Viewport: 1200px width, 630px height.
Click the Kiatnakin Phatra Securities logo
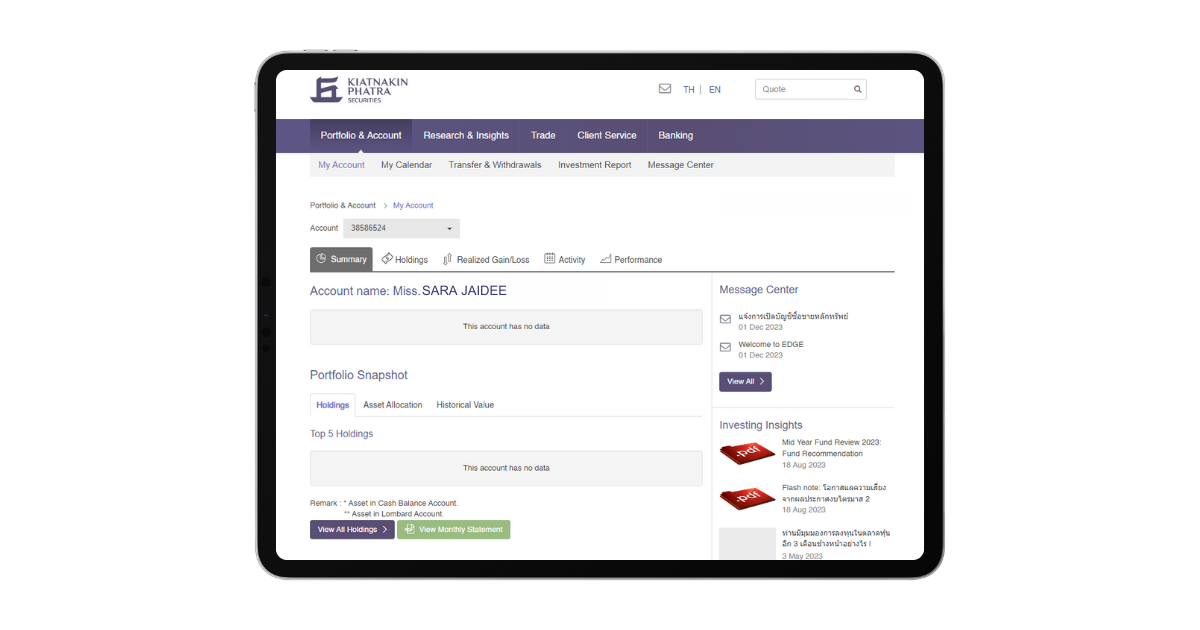tap(358, 90)
